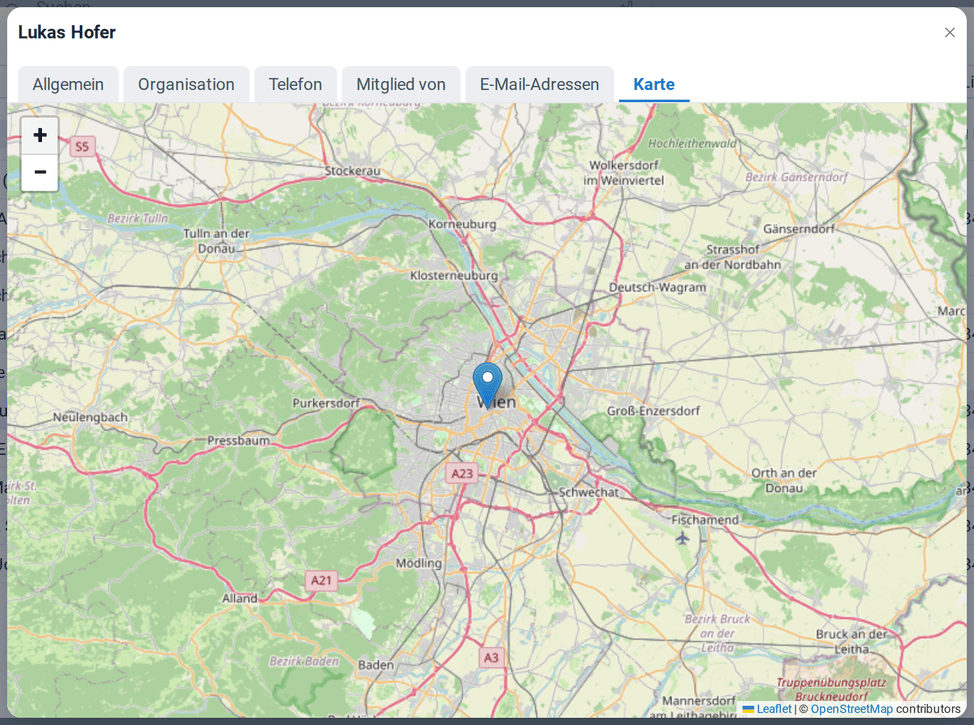Switch to the Allgemein tab

pyautogui.click(x=68, y=84)
